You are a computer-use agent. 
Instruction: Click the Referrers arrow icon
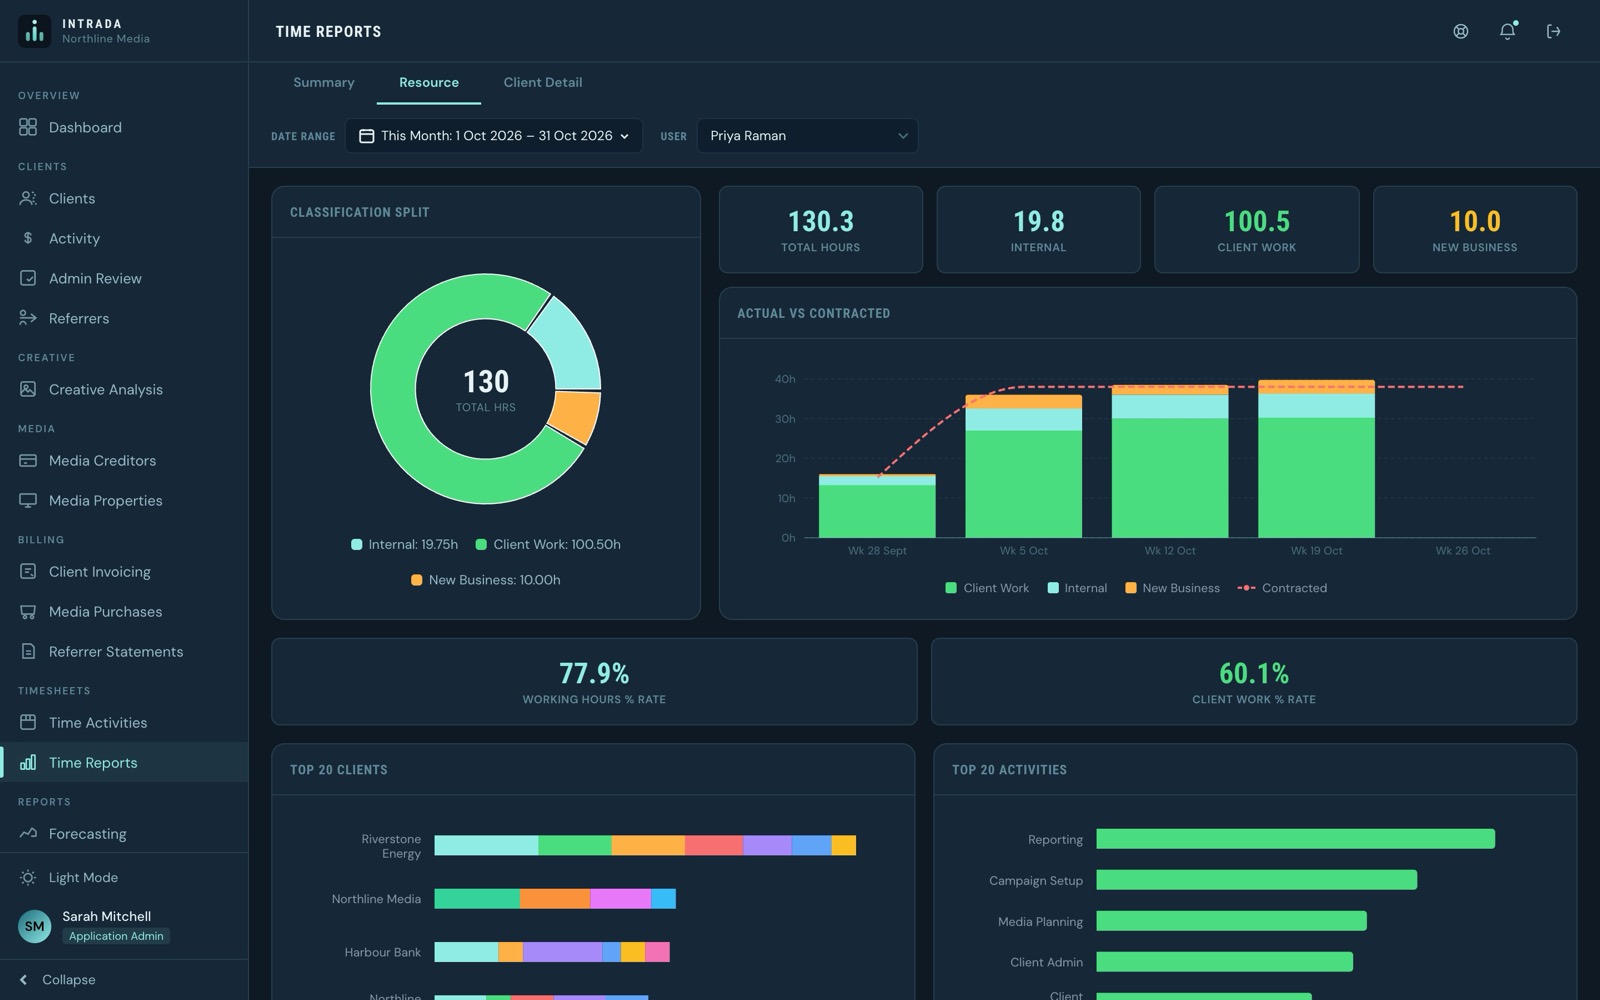28,318
